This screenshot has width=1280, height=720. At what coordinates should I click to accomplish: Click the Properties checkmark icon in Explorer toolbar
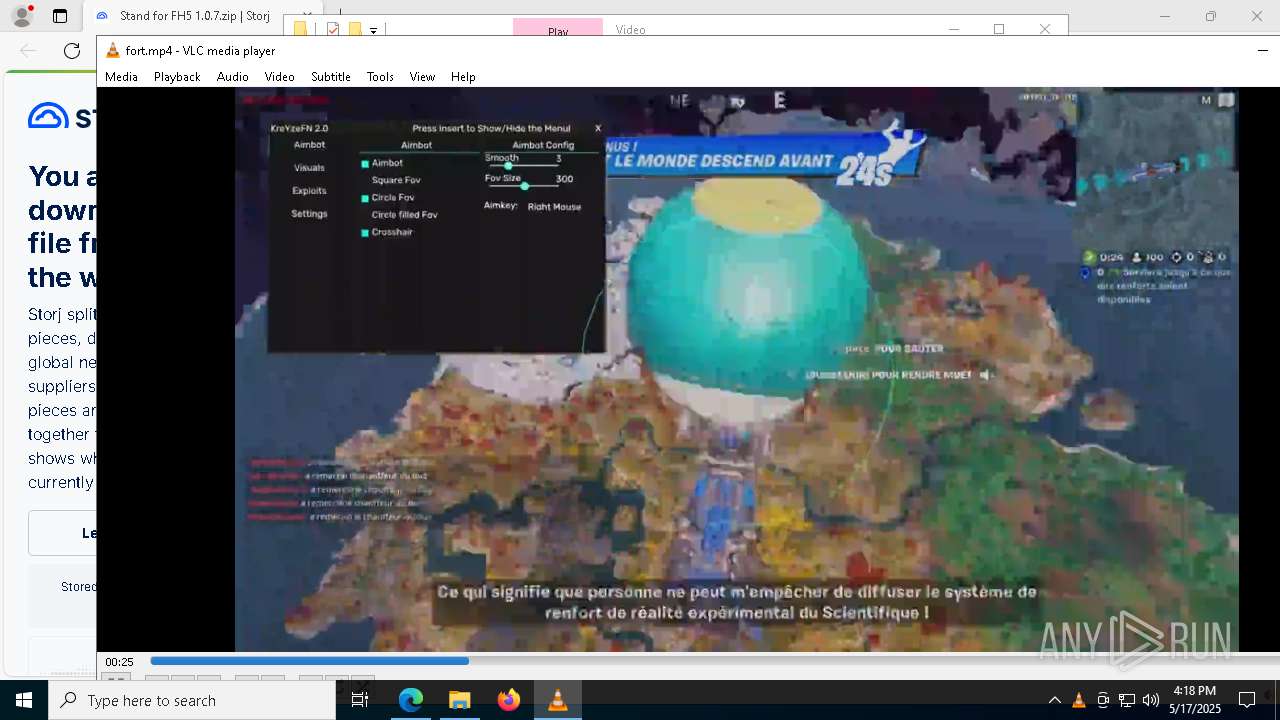(333, 30)
